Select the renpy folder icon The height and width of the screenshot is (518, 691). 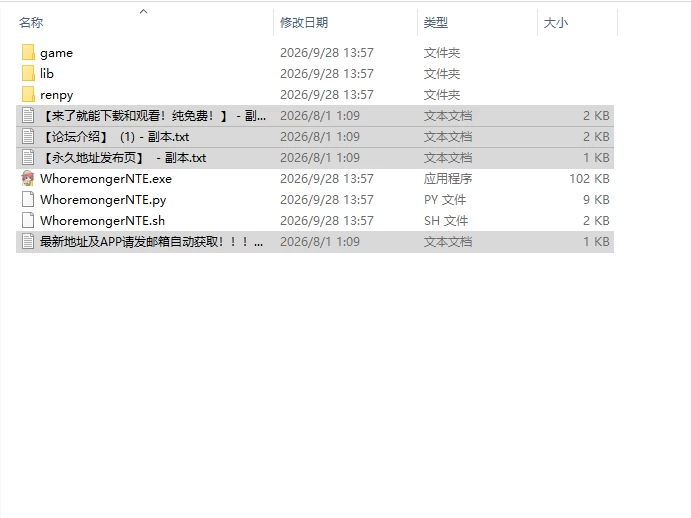pos(28,94)
